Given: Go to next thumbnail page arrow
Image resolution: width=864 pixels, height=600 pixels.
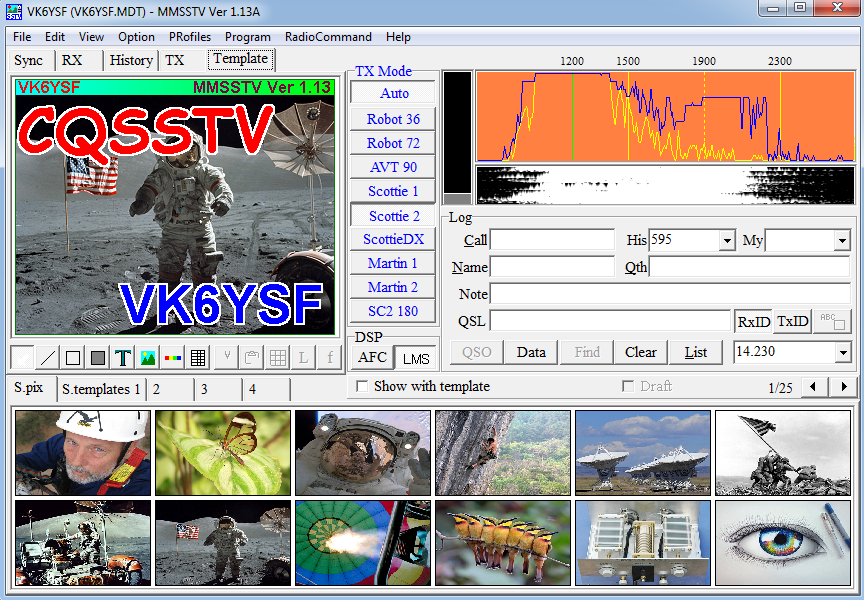Looking at the screenshot, I should coord(844,387).
